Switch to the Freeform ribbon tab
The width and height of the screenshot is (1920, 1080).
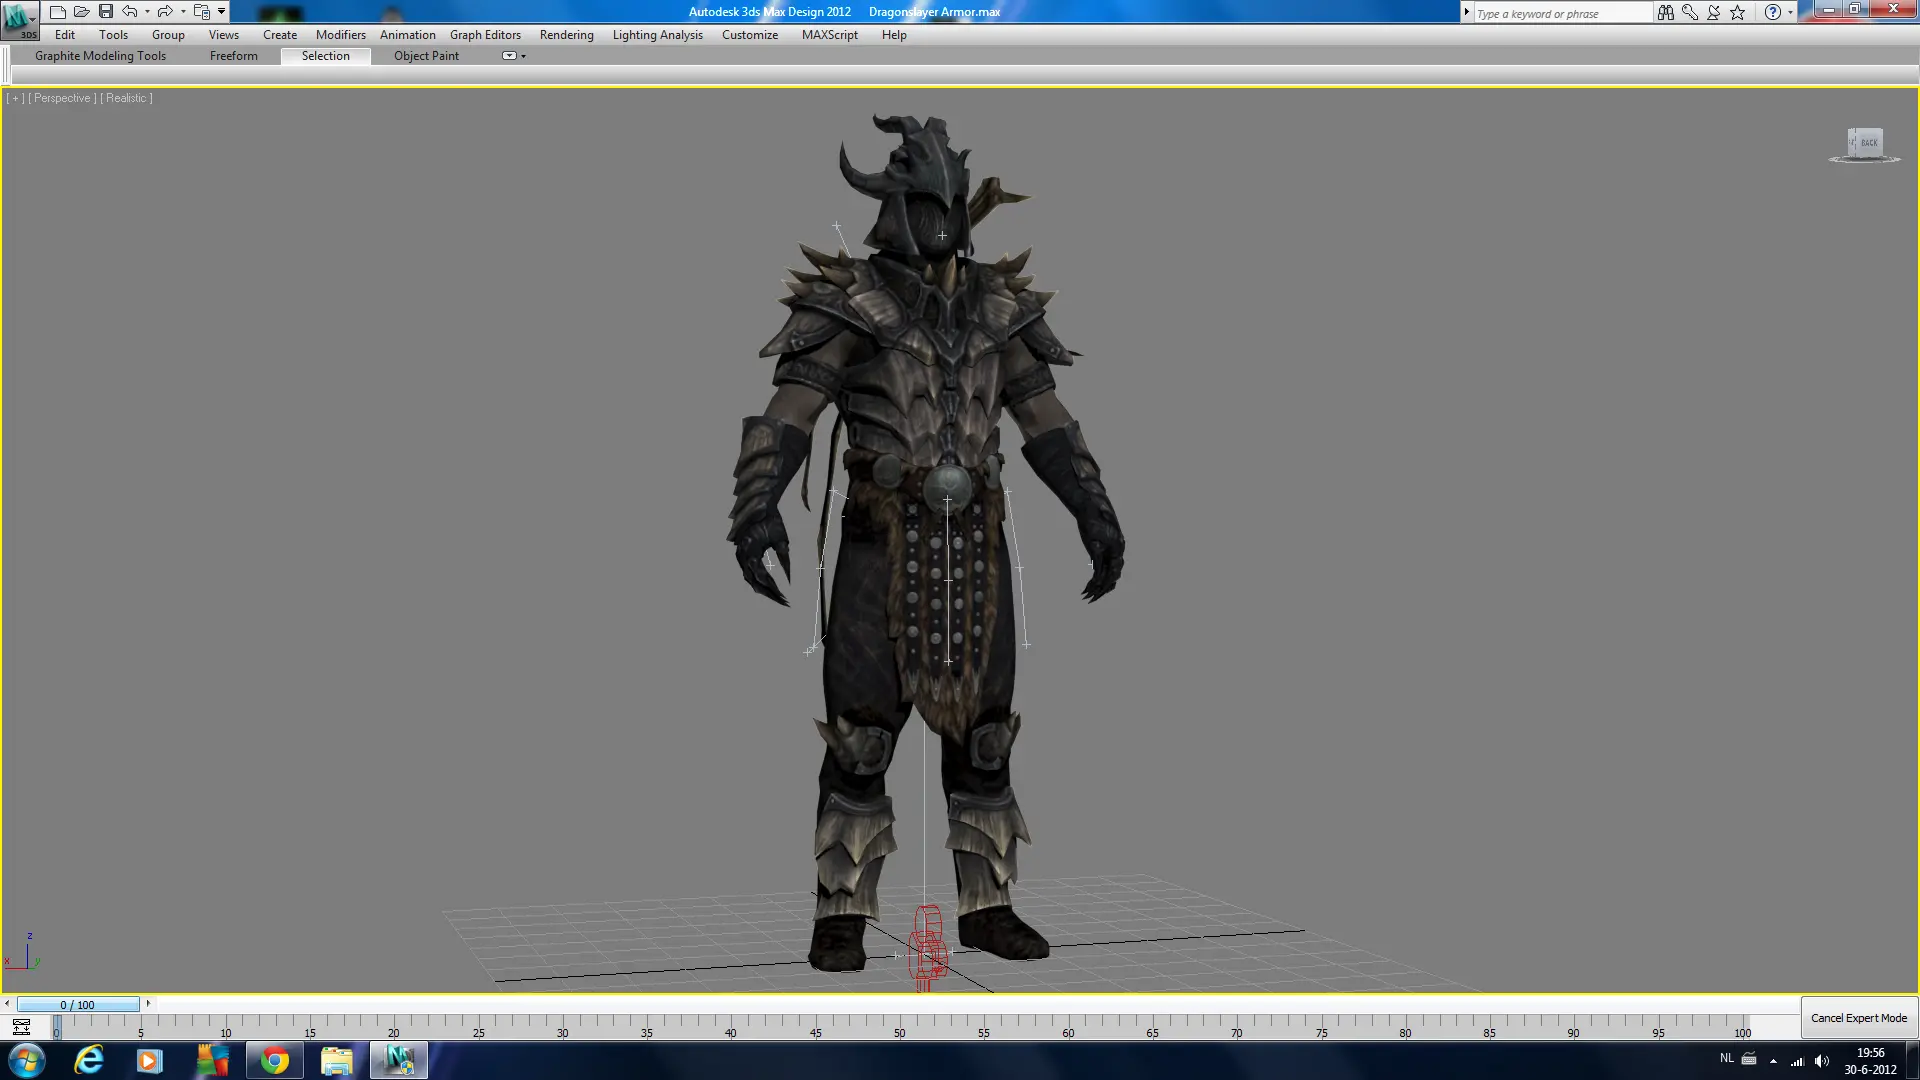click(x=234, y=56)
